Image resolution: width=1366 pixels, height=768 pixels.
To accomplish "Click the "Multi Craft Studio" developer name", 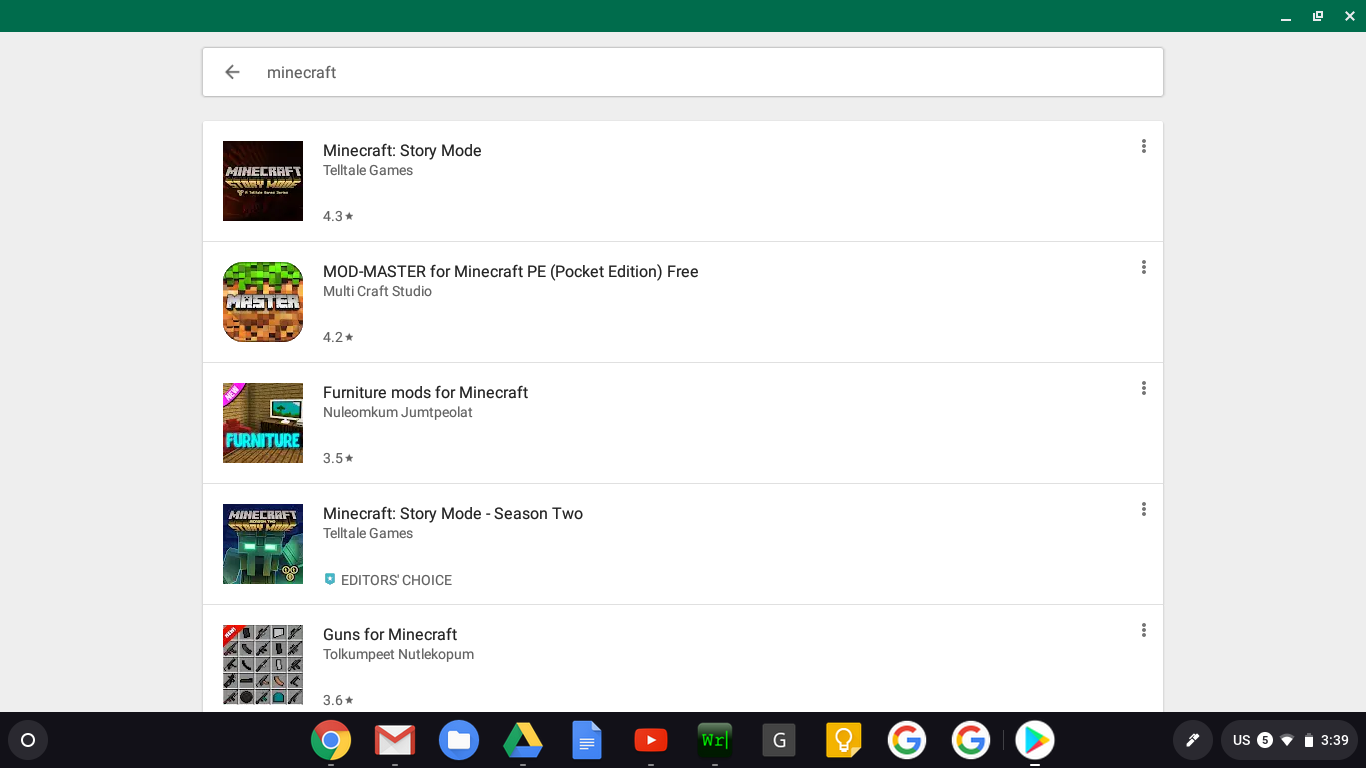I will pyautogui.click(x=377, y=291).
